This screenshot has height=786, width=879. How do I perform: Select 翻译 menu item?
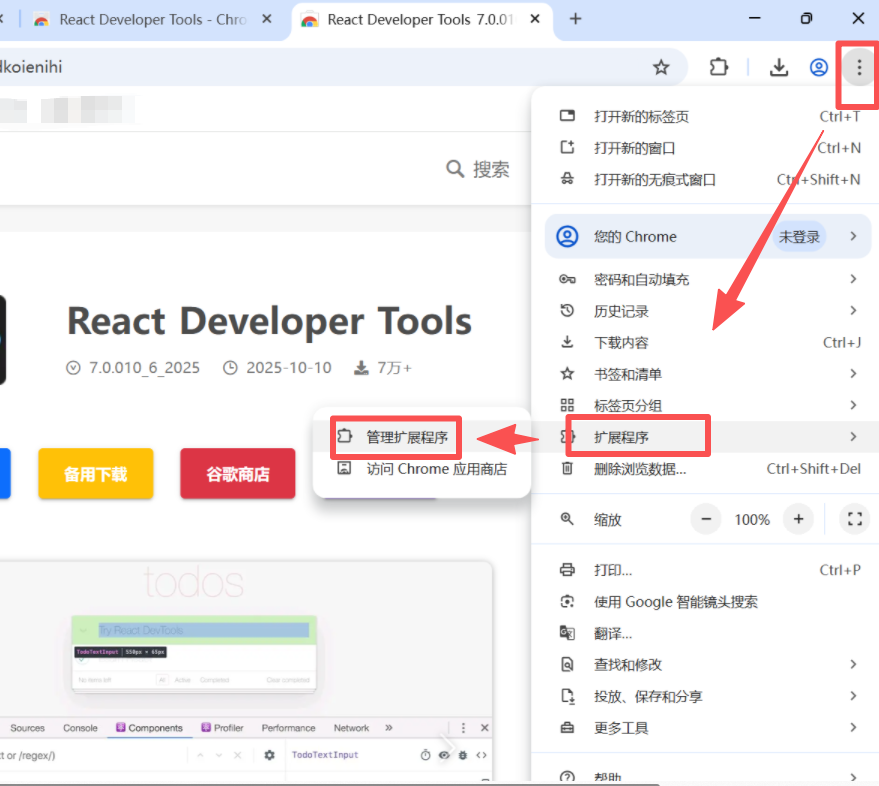pos(706,634)
